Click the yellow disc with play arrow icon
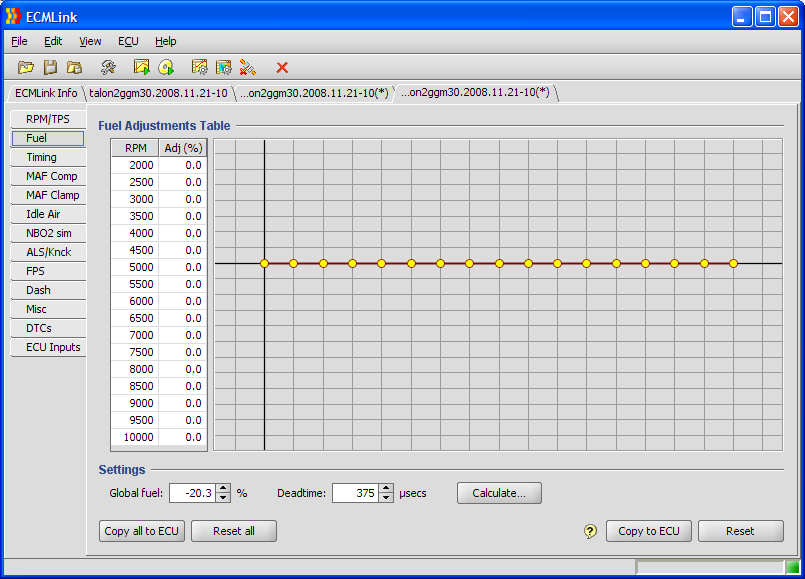The height and width of the screenshot is (579, 805). (x=166, y=67)
